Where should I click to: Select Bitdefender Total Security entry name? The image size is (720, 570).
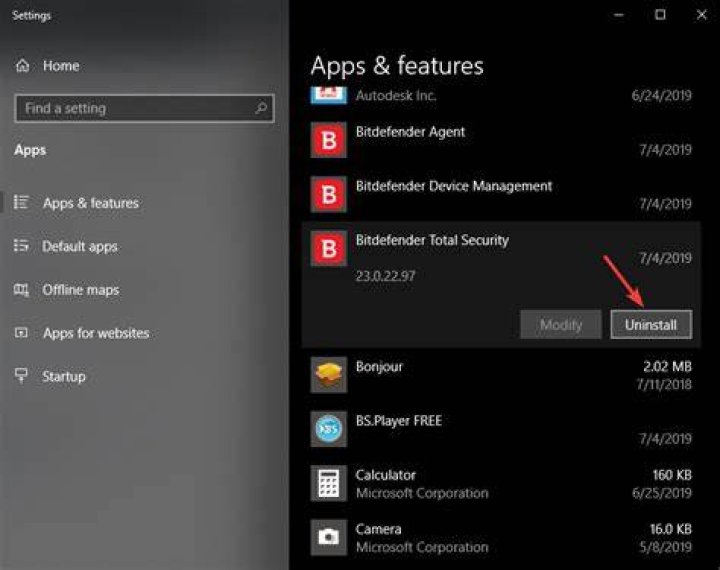click(432, 240)
